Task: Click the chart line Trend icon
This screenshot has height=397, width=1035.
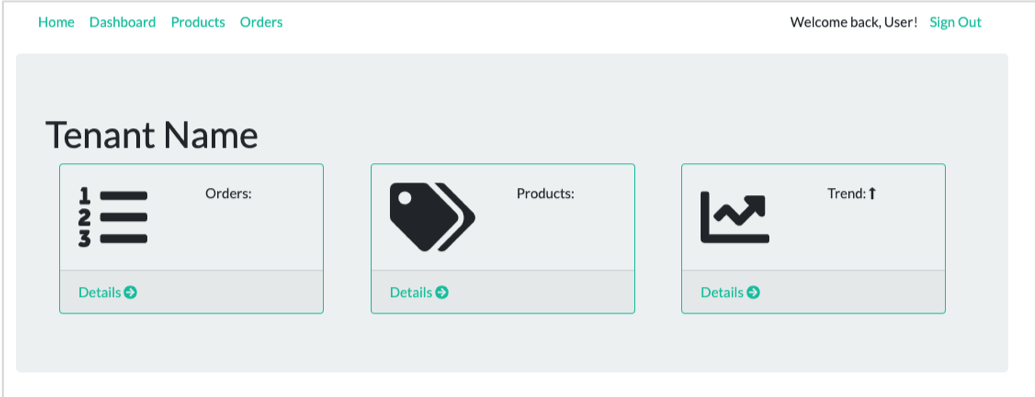Action: pyautogui.click(x=735, y=218)
